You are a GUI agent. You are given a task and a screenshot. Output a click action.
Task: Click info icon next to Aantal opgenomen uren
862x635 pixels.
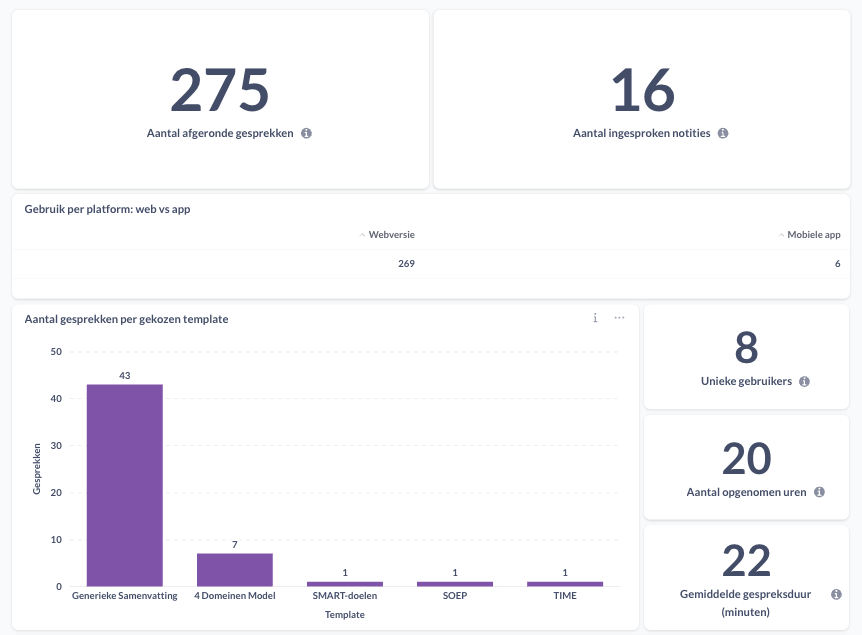(819, 492)
